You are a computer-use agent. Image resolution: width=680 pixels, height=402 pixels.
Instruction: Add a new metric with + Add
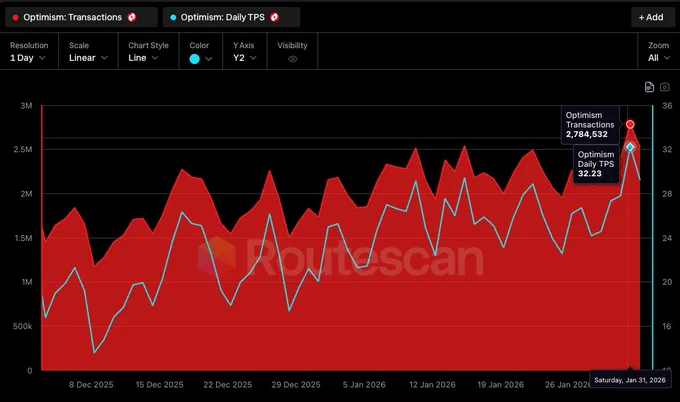coord(651,17)
